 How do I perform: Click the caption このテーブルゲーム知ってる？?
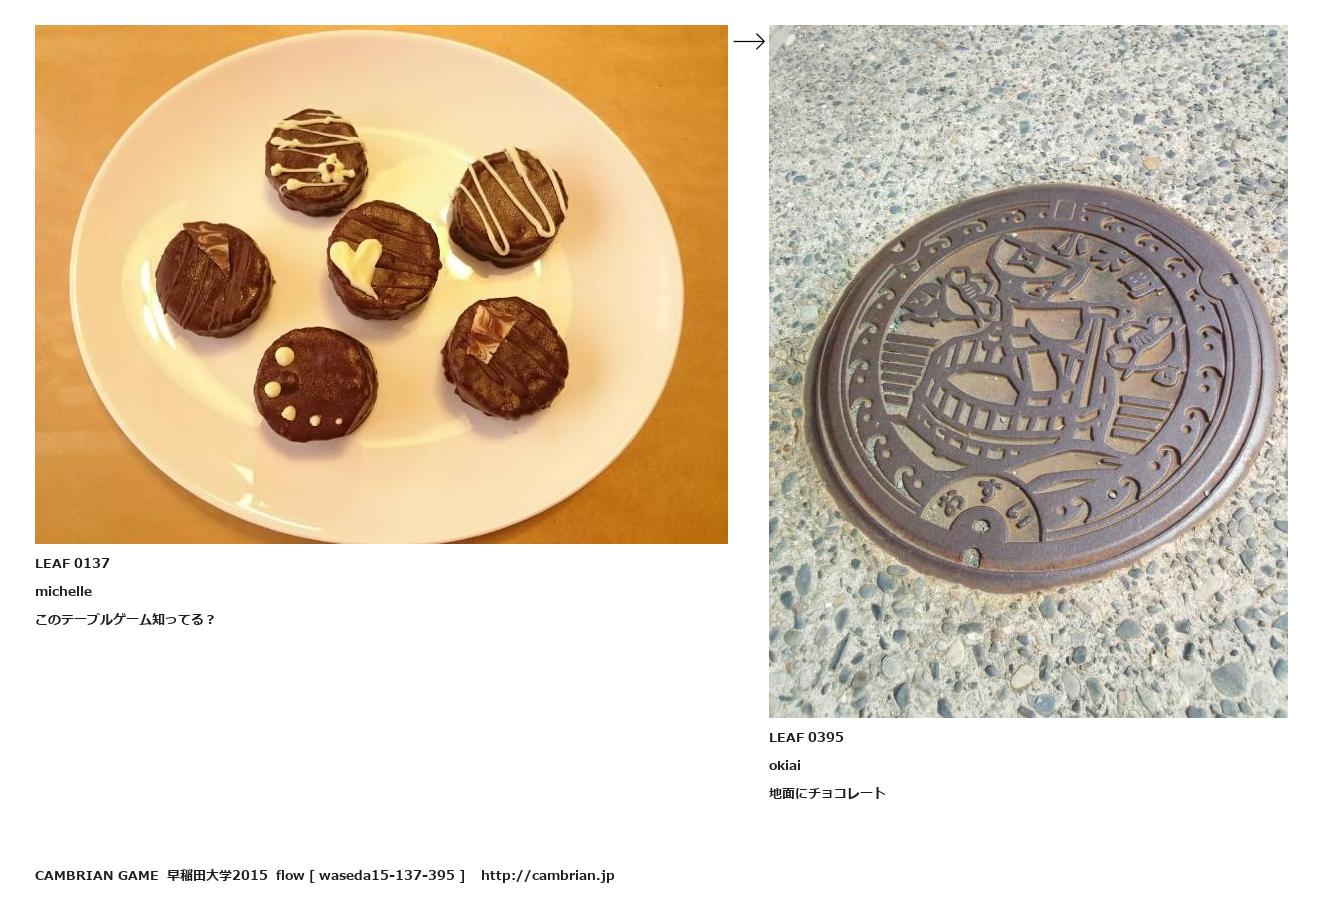coord(125,619)
